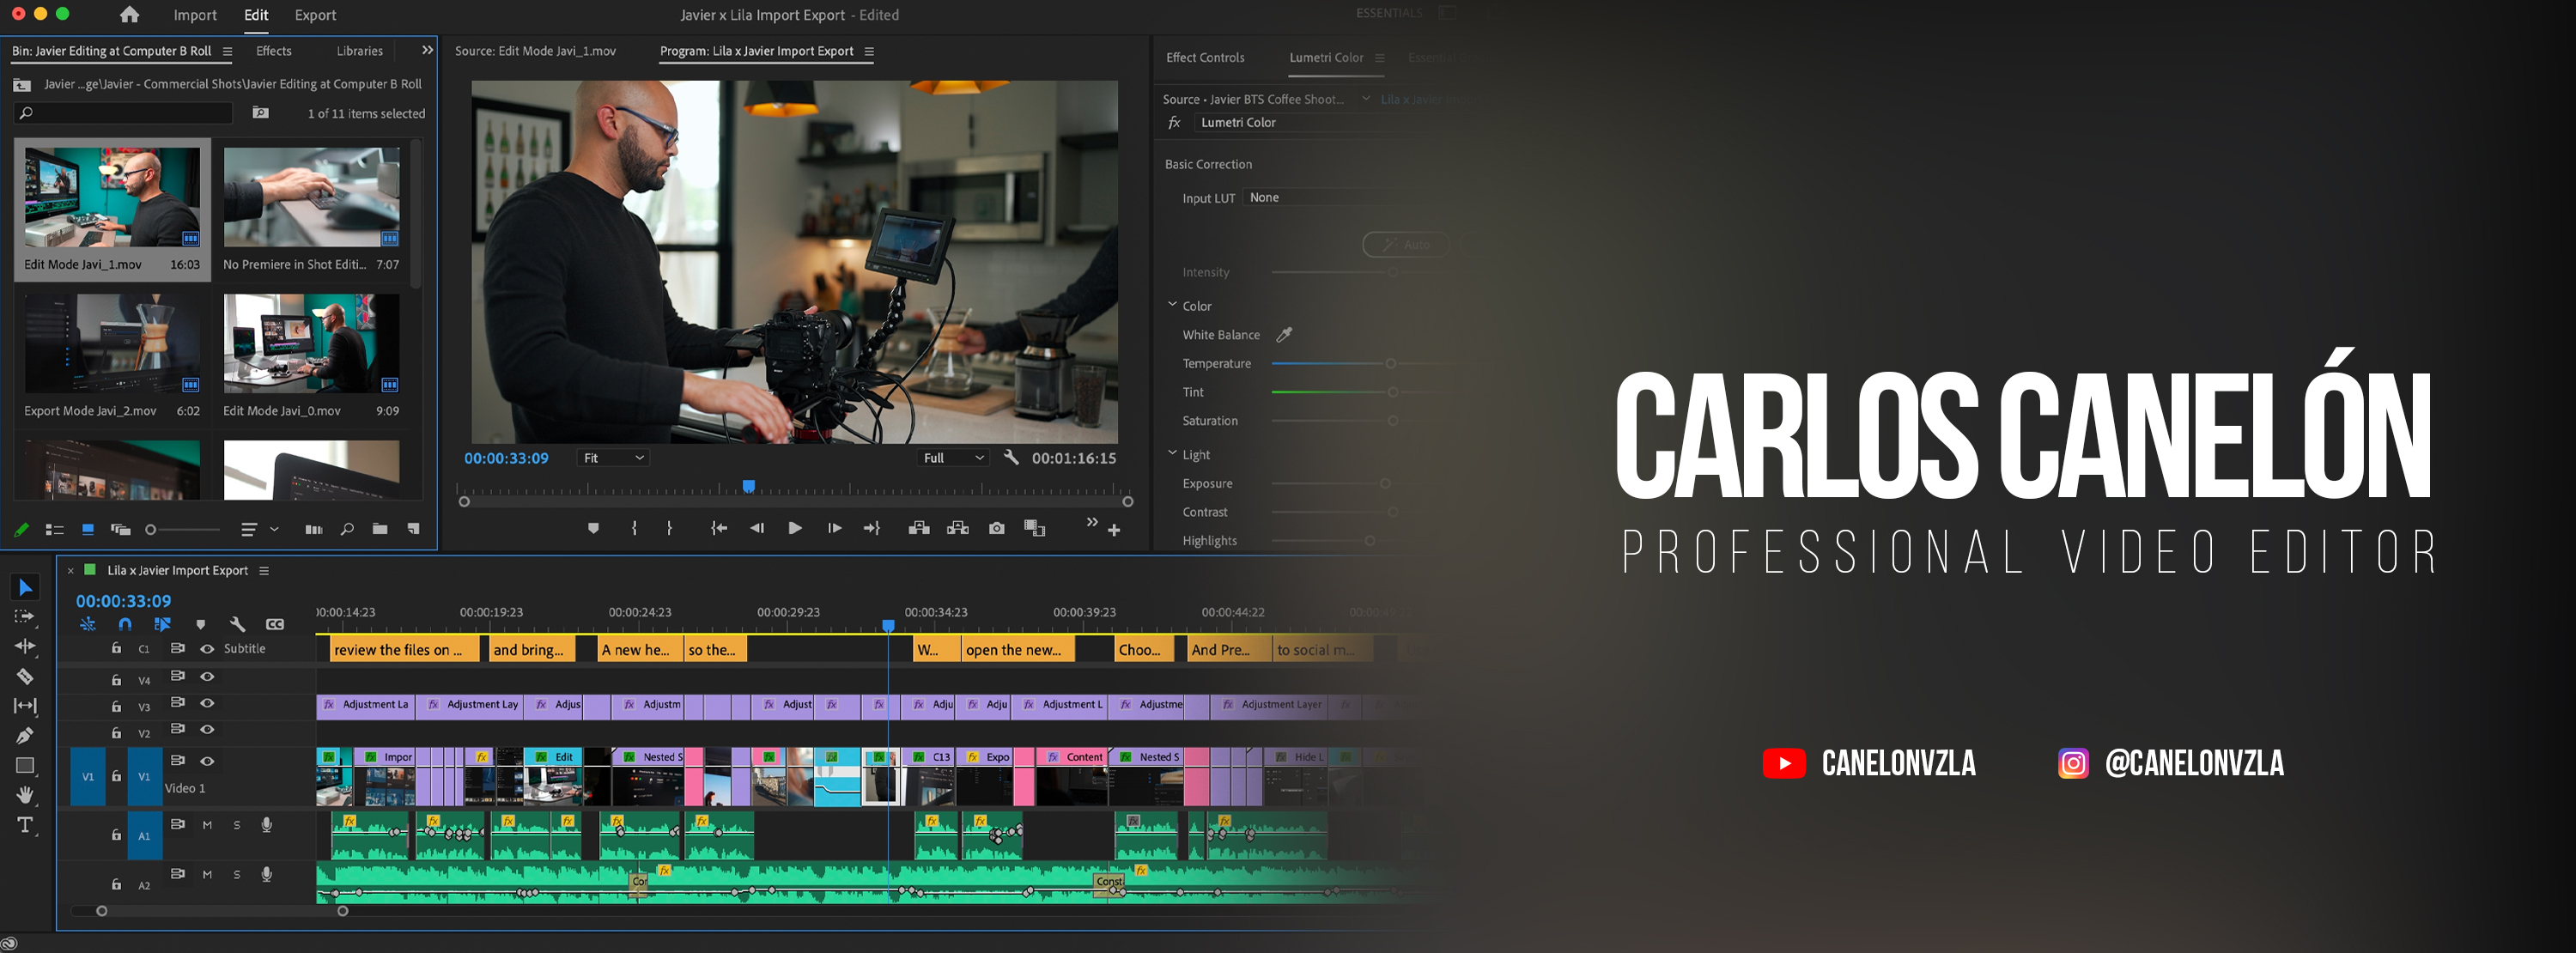Click the Export Frame camera icon
The height and width of the screenshot is (953, 2576).
pos(996,528)
